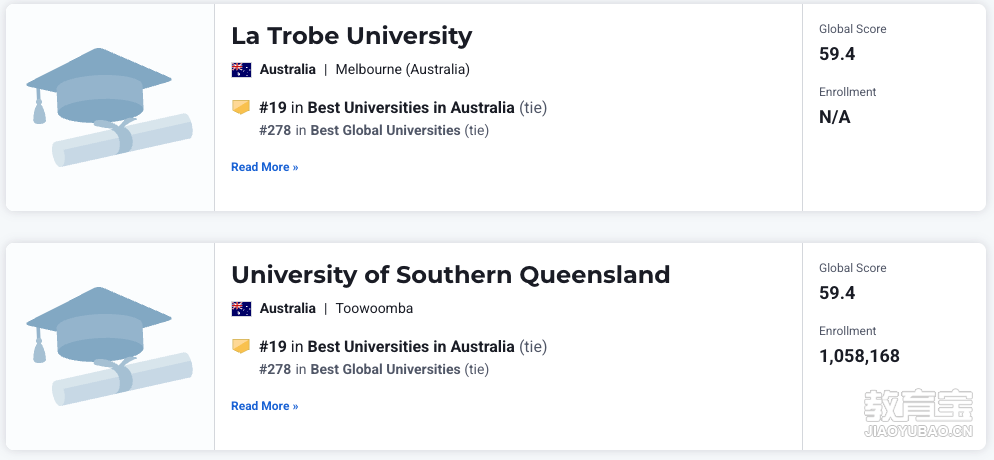Click Read More under University of Southern Queensland

264,406
